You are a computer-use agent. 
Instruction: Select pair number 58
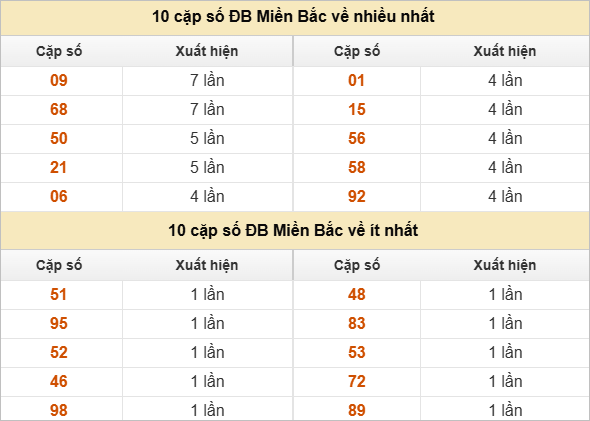[357, 167]
